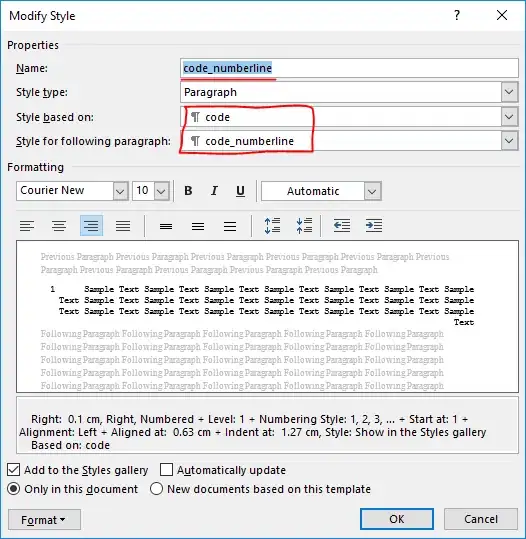
Task: Open help with question mark icon
Action: (x=457, y=15)
